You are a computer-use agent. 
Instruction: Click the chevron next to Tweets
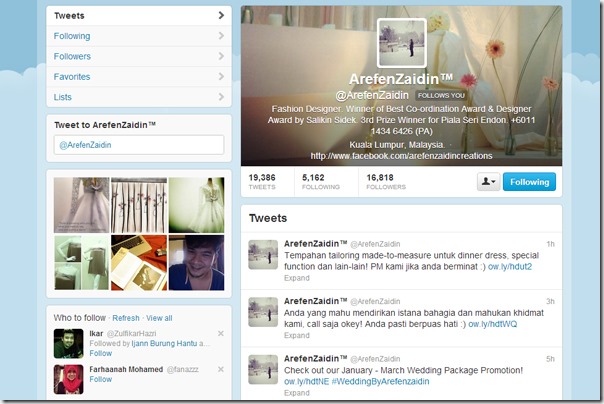click(221, 15)
